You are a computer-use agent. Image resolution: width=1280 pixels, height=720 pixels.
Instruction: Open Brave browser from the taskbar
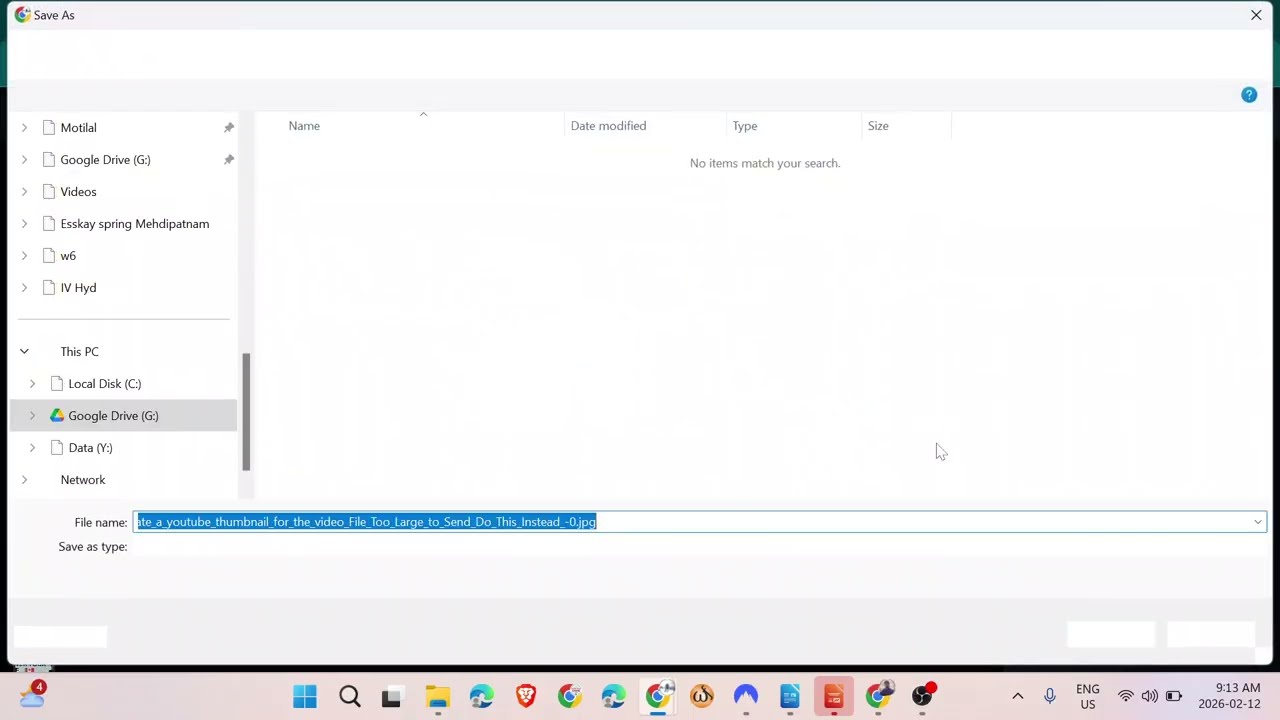(525, 696)
